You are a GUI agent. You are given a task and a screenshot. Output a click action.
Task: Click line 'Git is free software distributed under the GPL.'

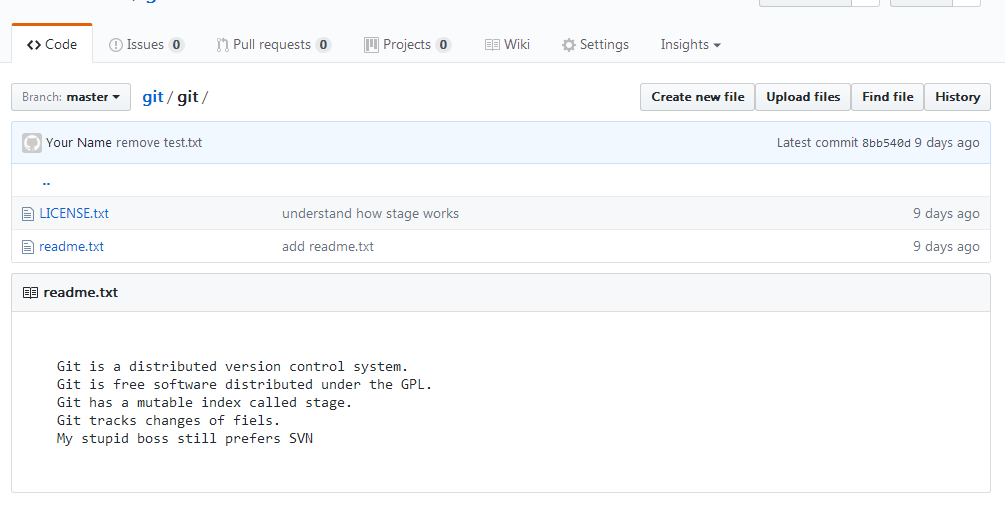click(x=244, y=385)
